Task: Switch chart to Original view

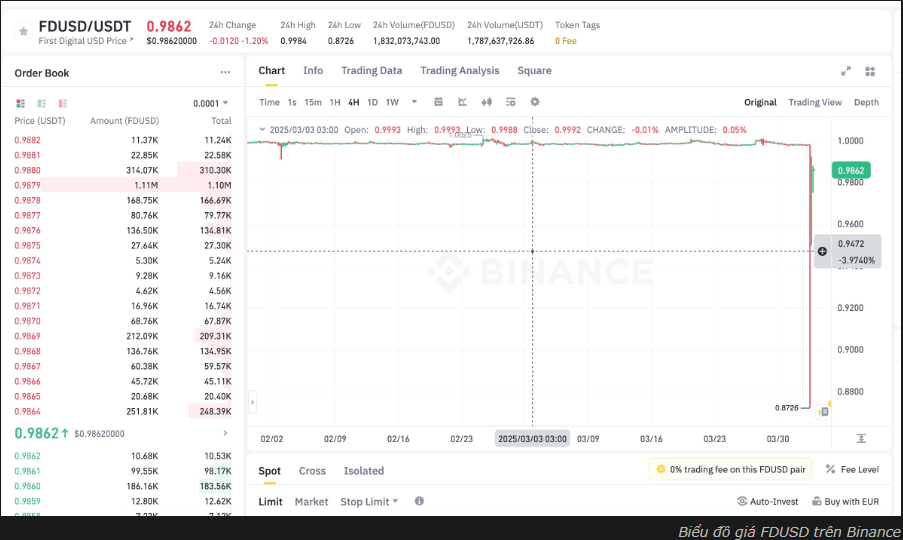Action: click(x=760, y=102)
